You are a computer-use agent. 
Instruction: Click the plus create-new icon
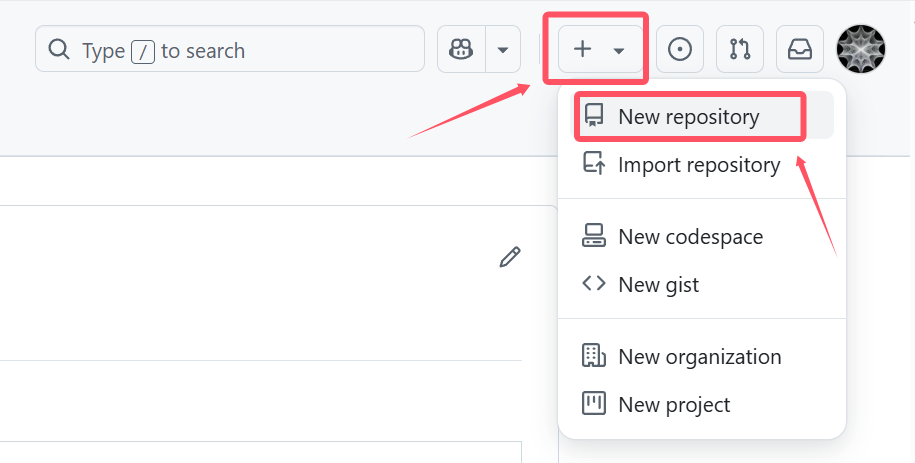(582, 49)
